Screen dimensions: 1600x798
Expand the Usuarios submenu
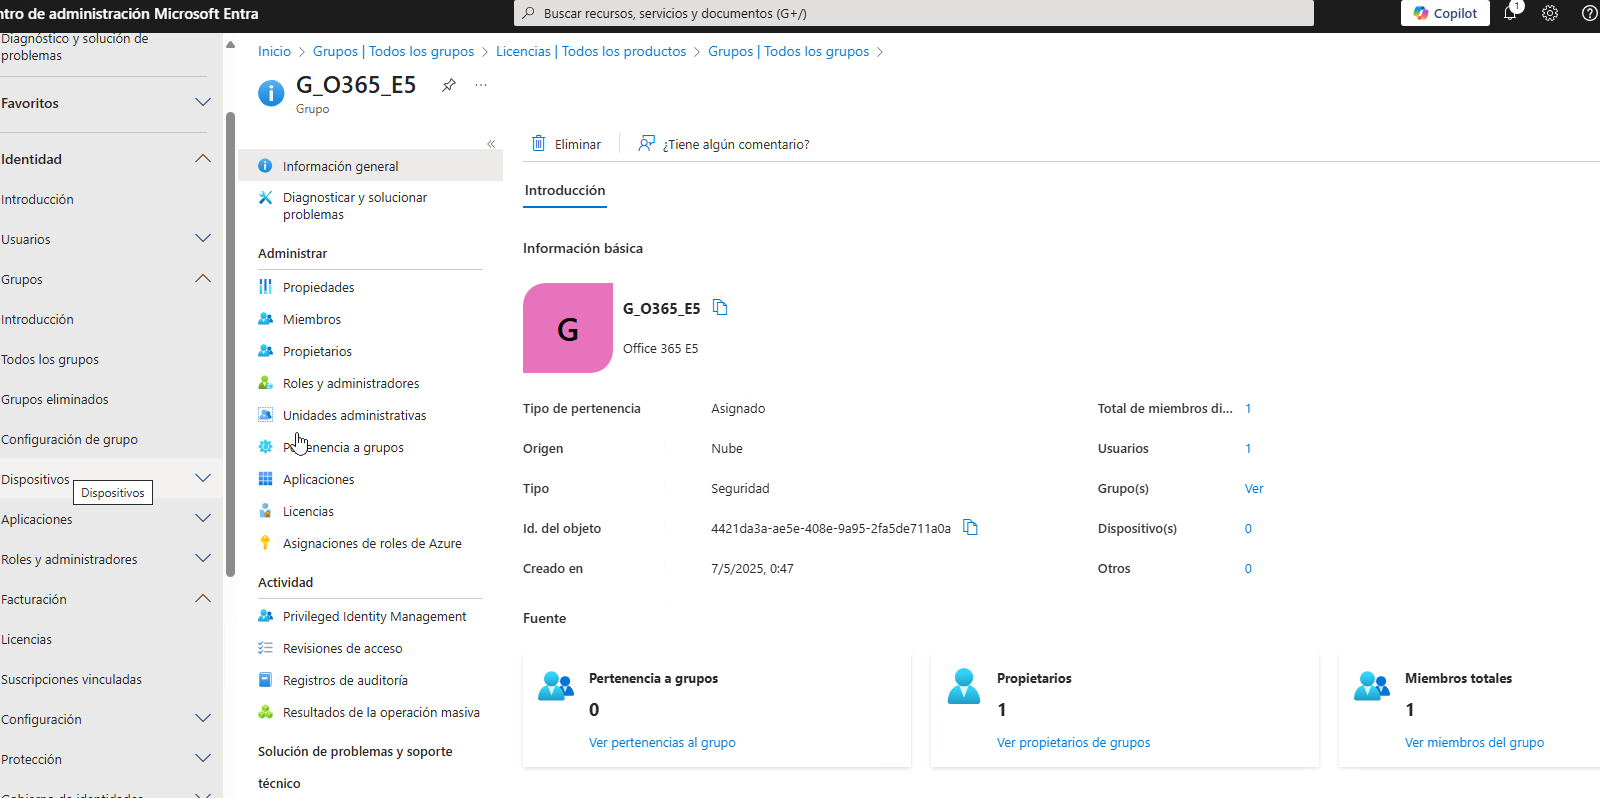pyautogui.click(x=203, y=239)
